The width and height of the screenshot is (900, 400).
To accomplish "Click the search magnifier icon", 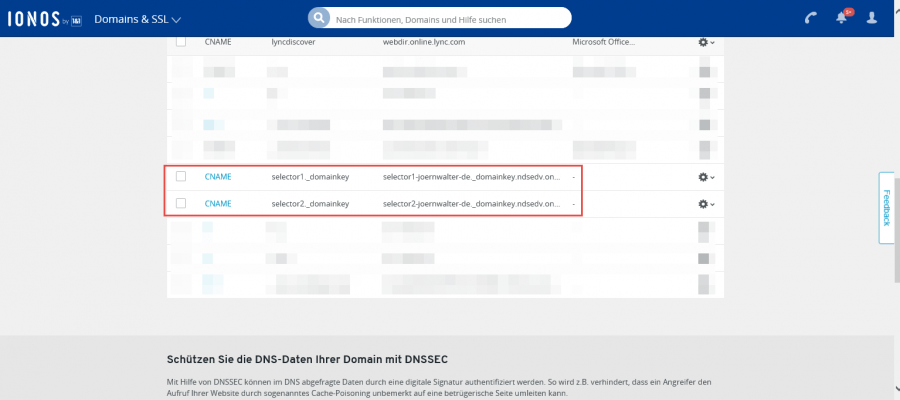I will pos(319,18).
